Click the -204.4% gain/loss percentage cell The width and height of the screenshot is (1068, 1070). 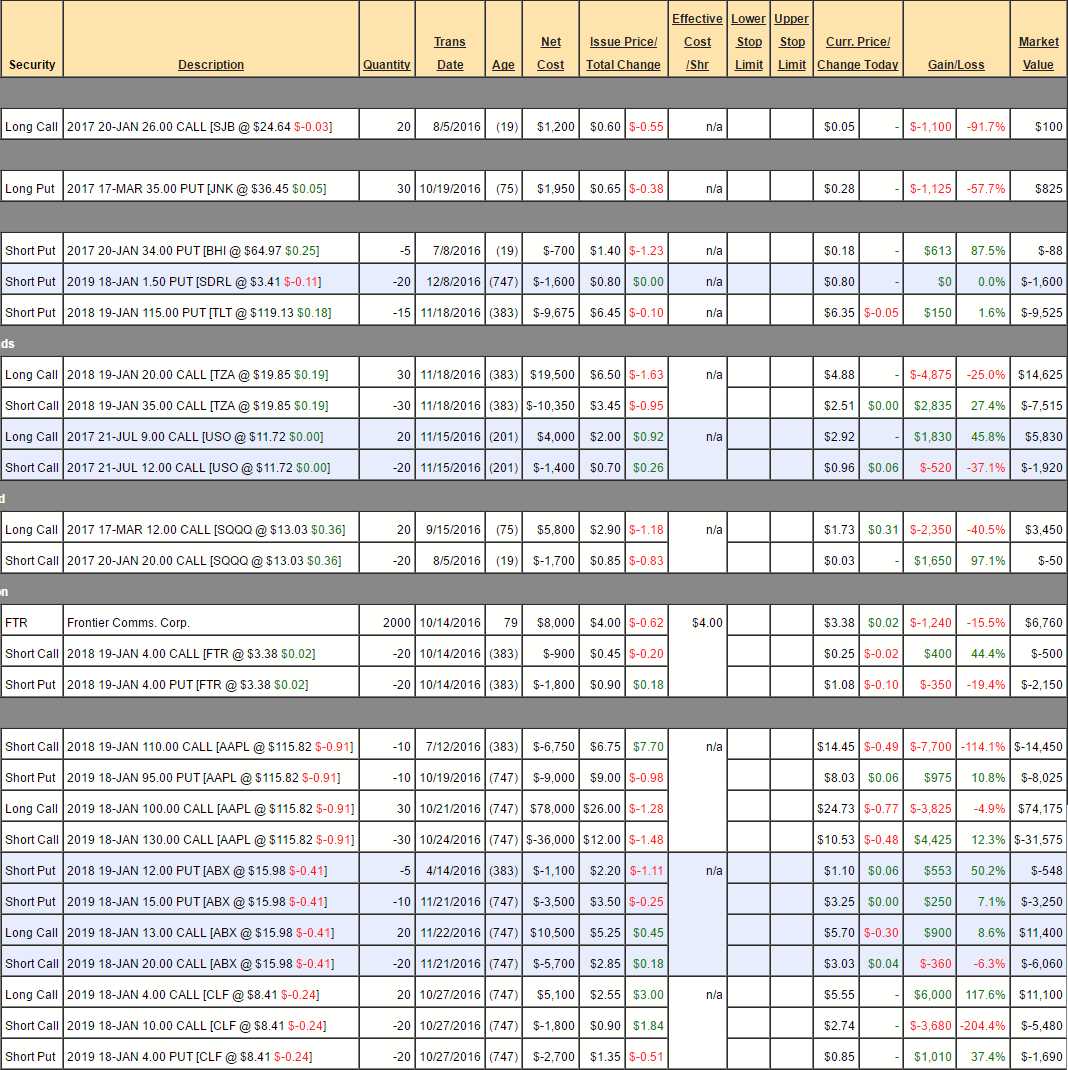coord(982,1026)
